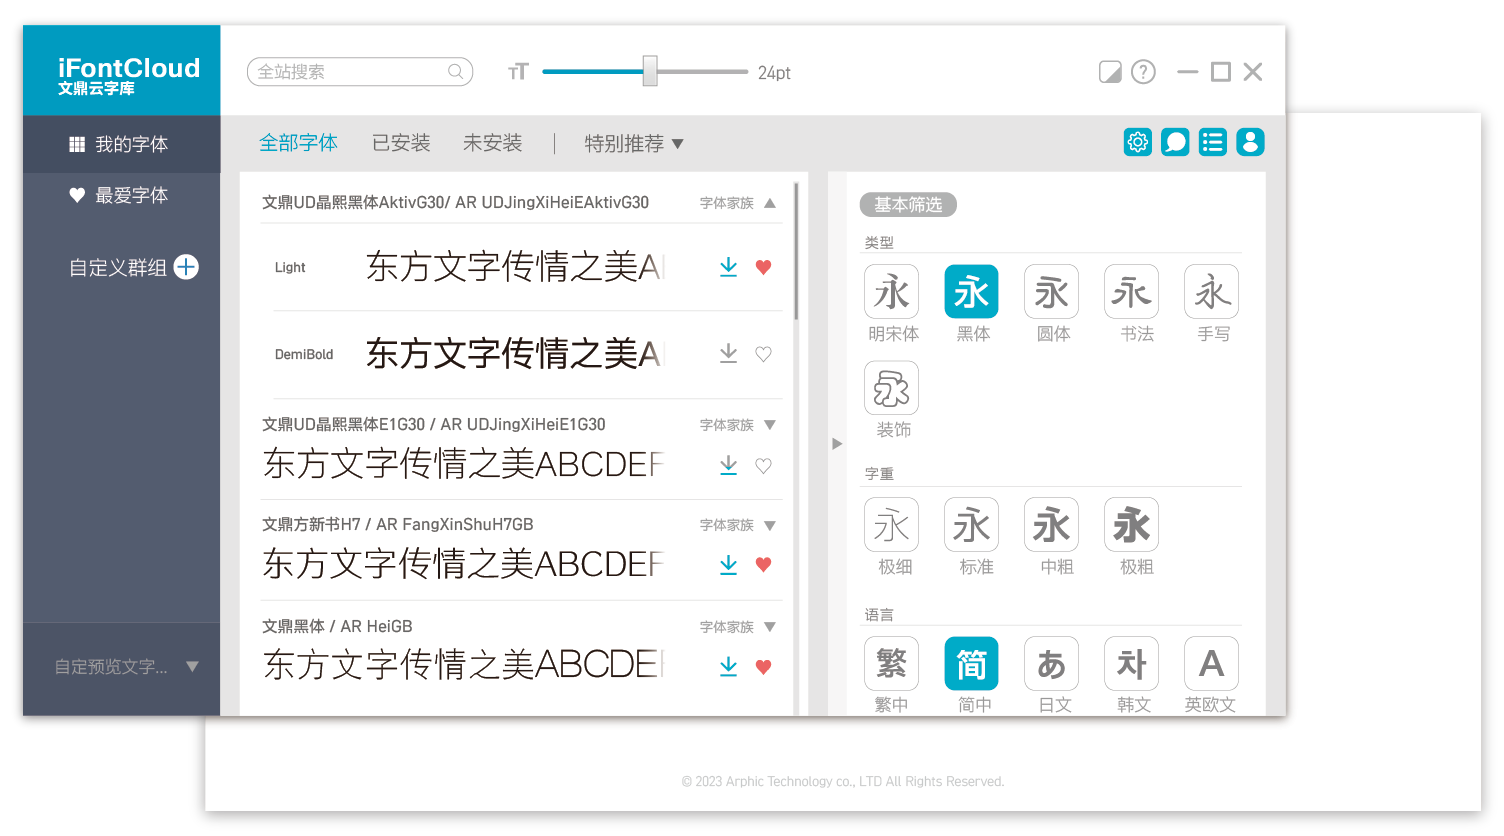This screenshot has height=836, width=1504.
Task: Click the iFontCloud logo
Action: [128, 76]
